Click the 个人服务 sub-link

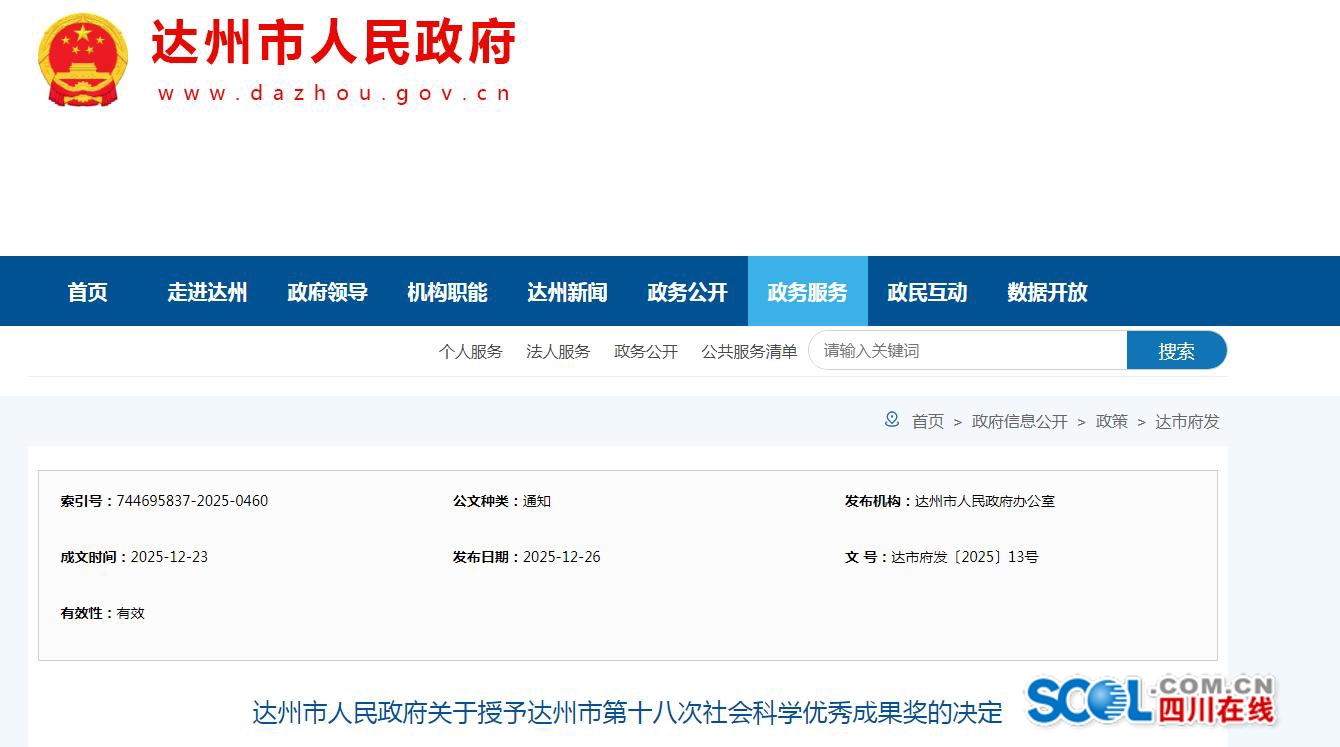(470, 352)
